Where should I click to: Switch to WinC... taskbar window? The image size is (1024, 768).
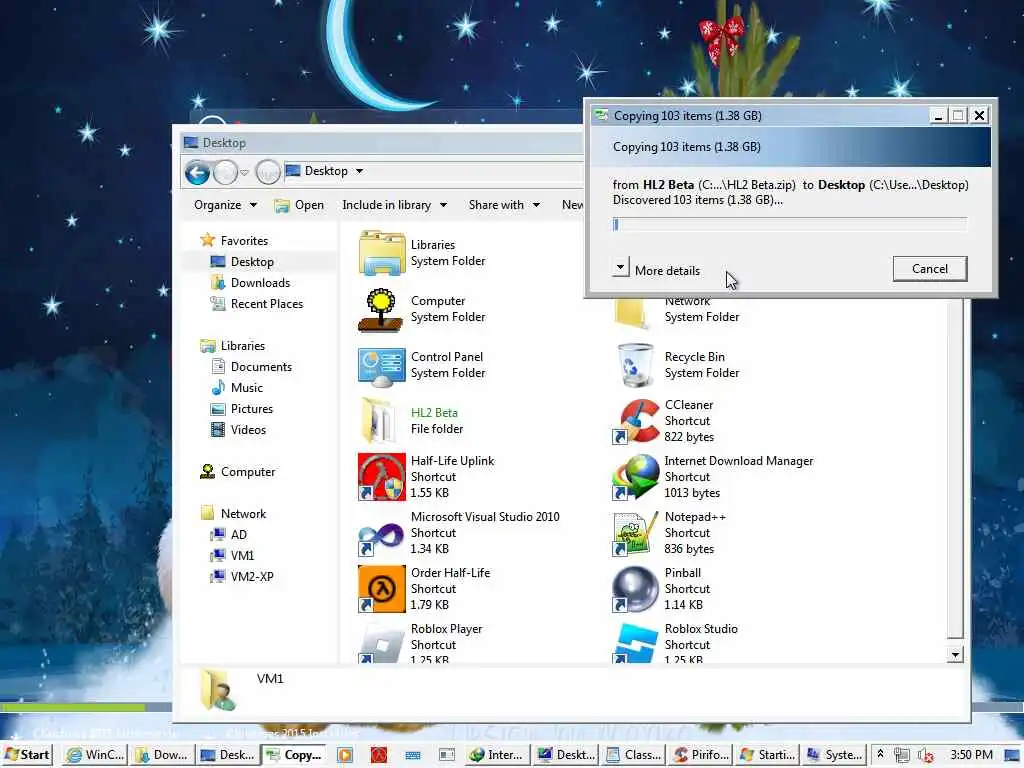click(x=95, y=755)
